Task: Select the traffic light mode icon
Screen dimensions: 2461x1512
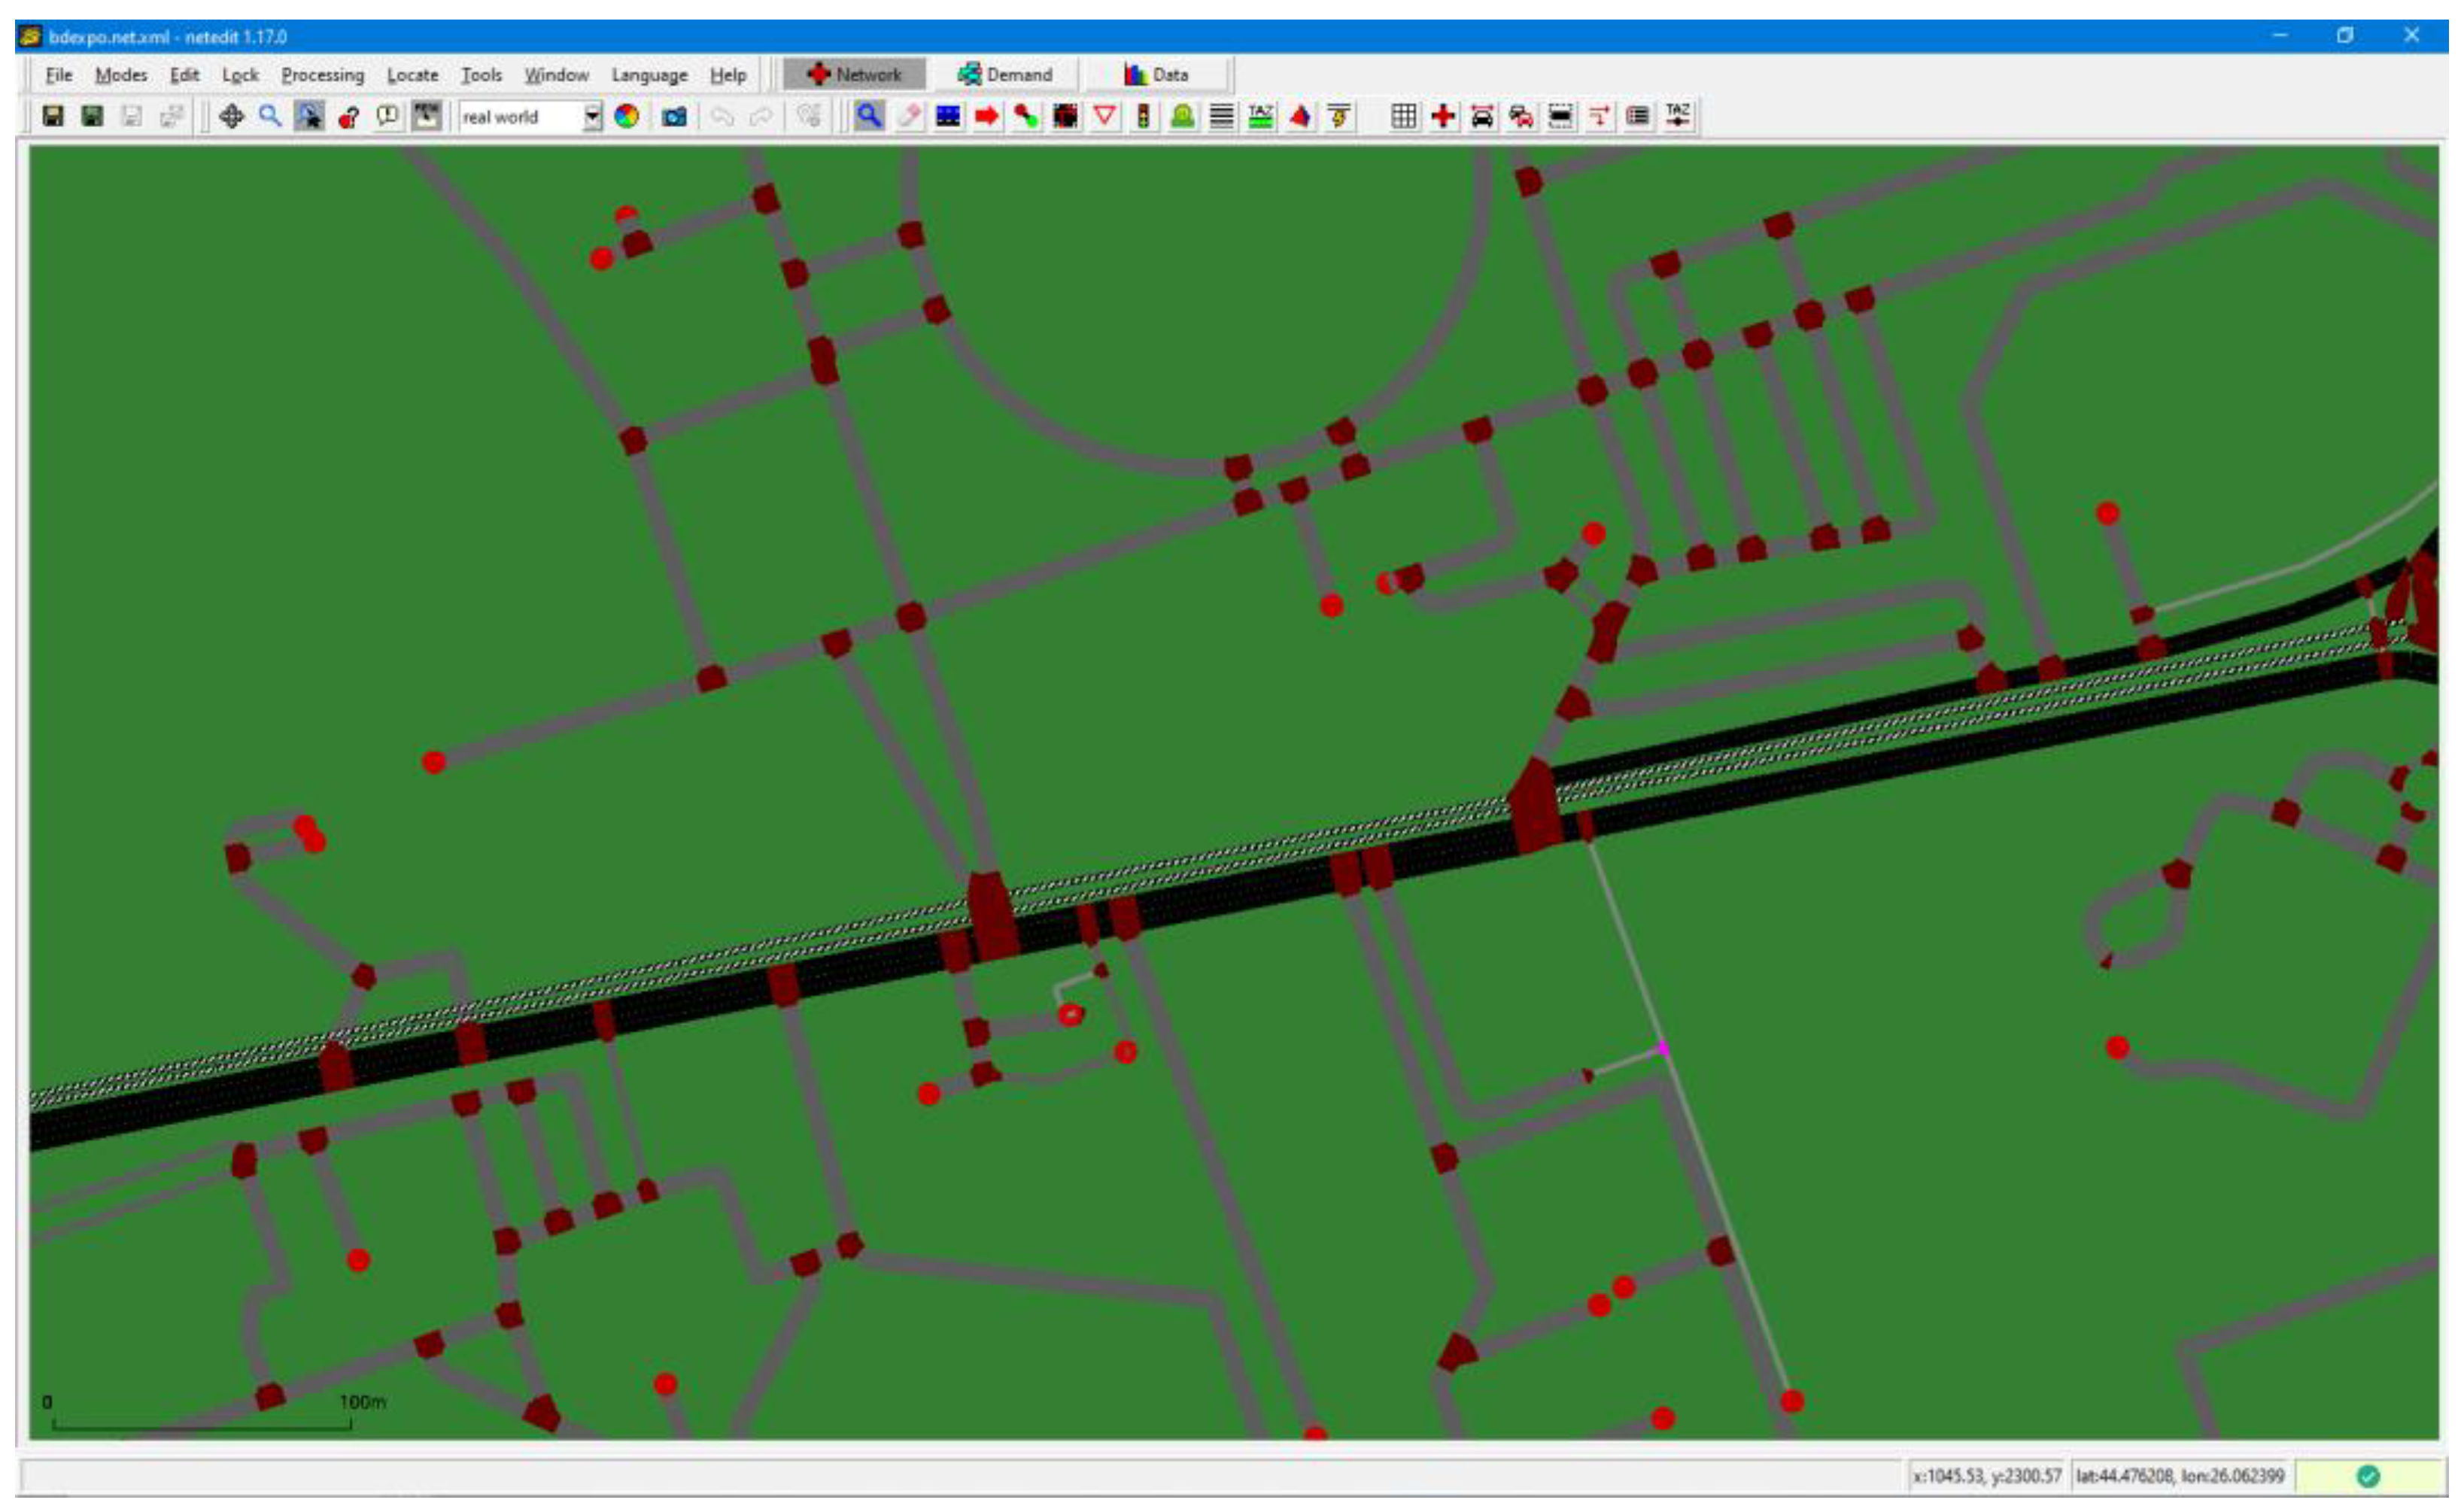Action: tap(1143, 117)
